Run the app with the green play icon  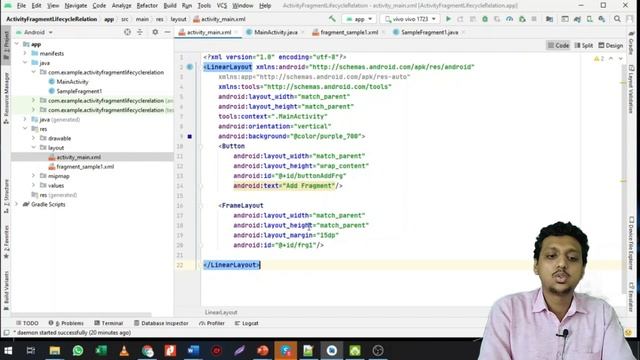[x=448, y=19]
